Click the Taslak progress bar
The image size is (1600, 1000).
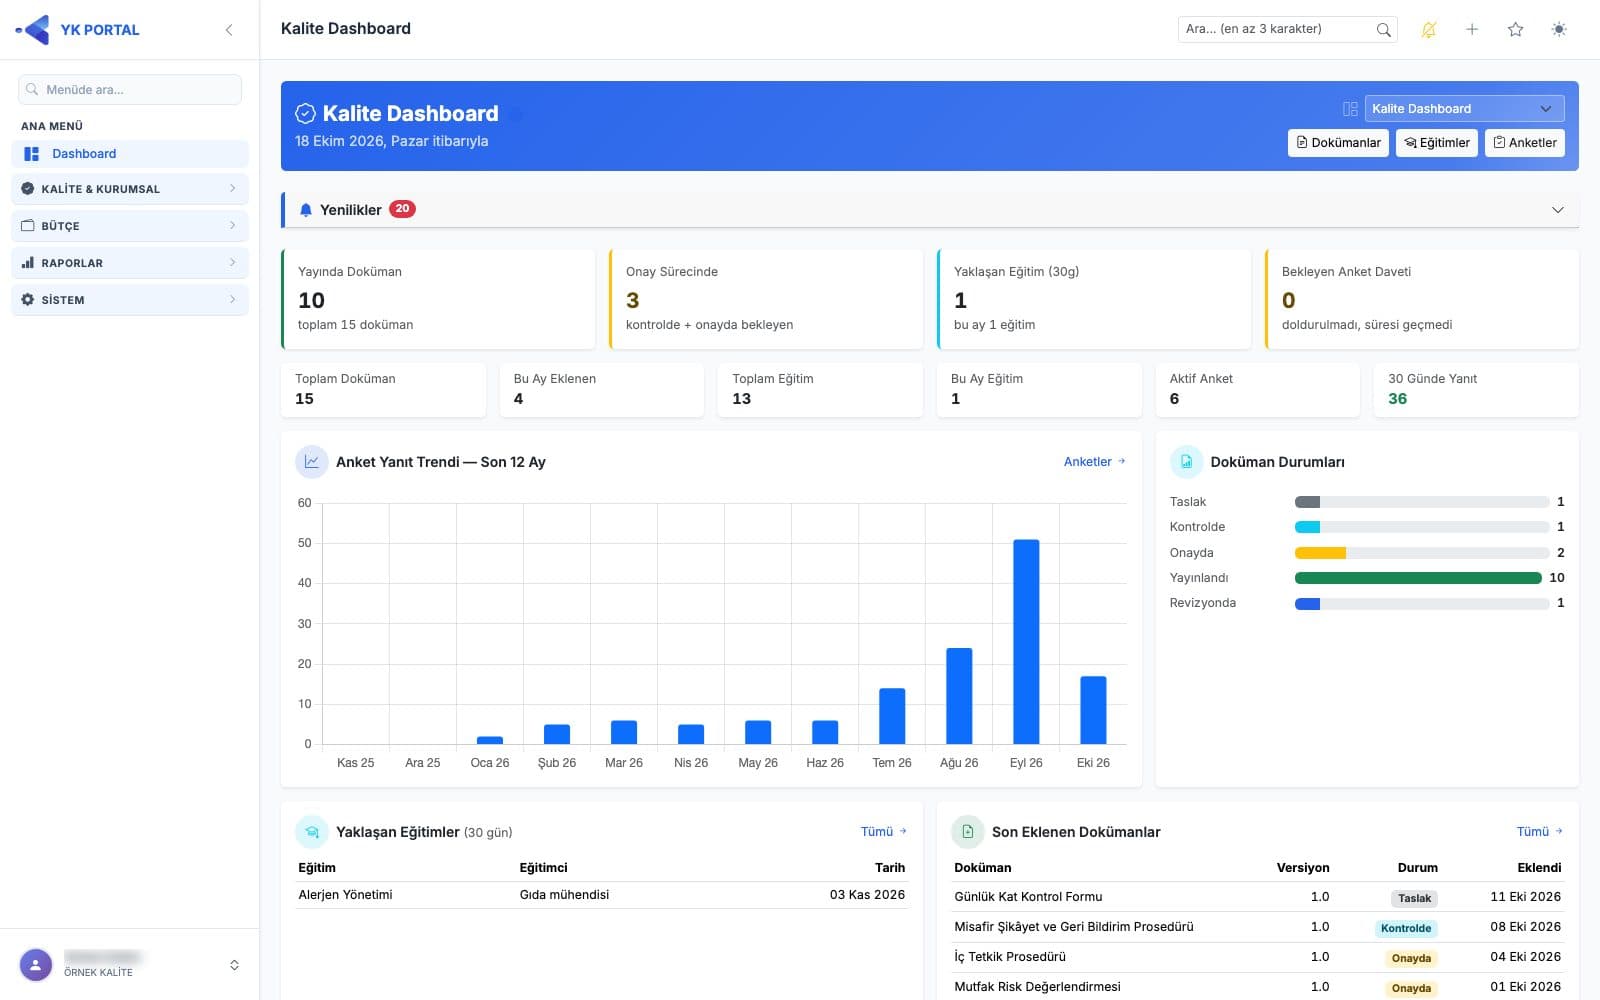1421,502
